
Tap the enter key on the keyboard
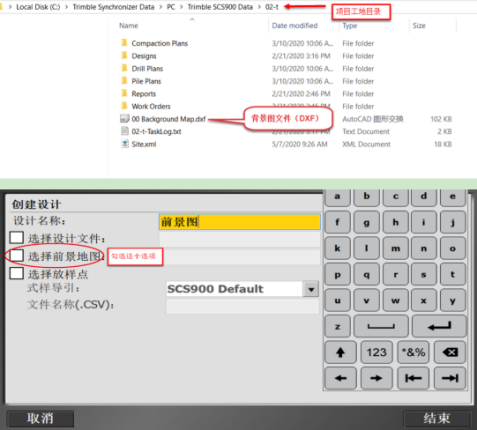point(439,326)
